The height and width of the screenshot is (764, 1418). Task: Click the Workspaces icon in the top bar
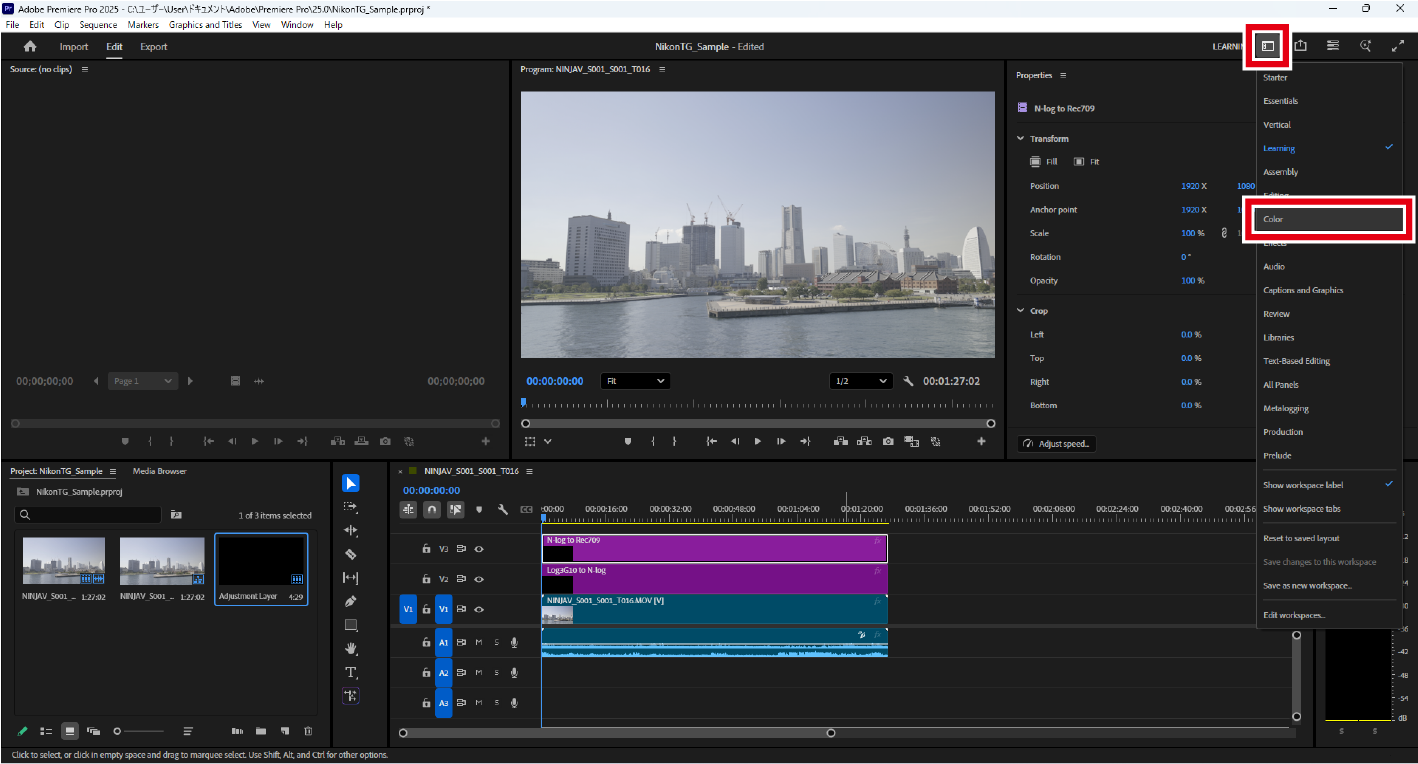(1266, 46)
